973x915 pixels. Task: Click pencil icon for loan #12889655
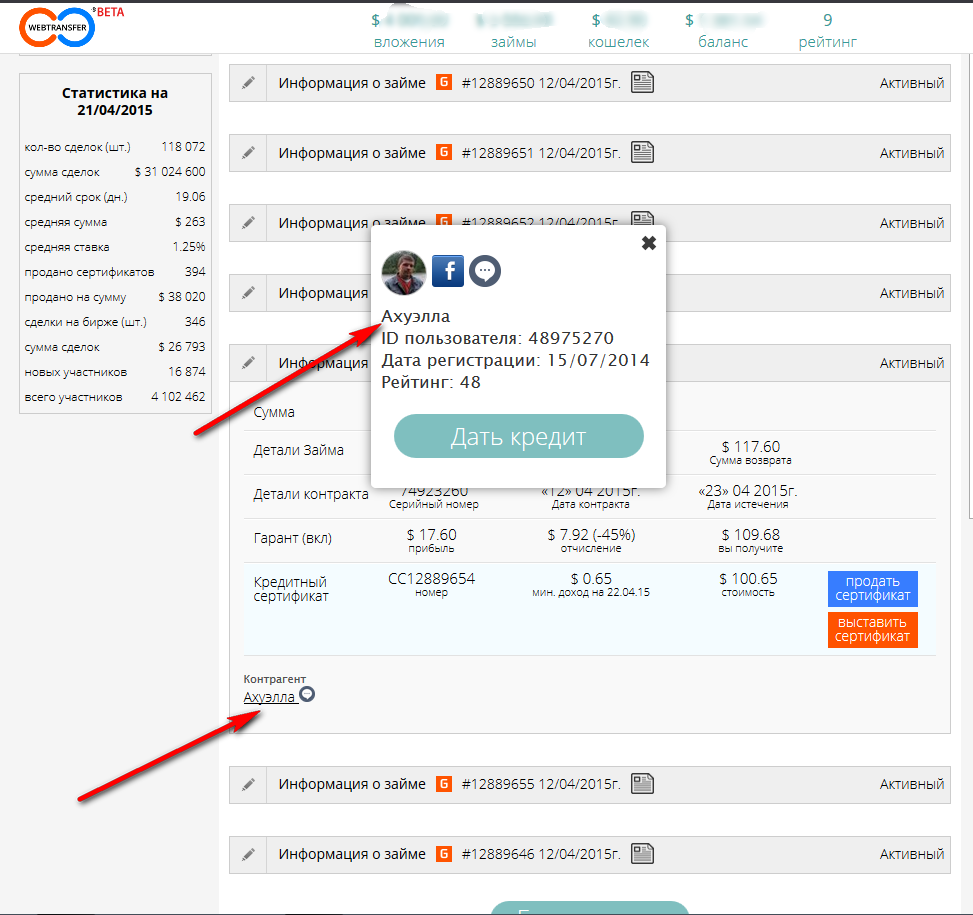pos(248,785)
